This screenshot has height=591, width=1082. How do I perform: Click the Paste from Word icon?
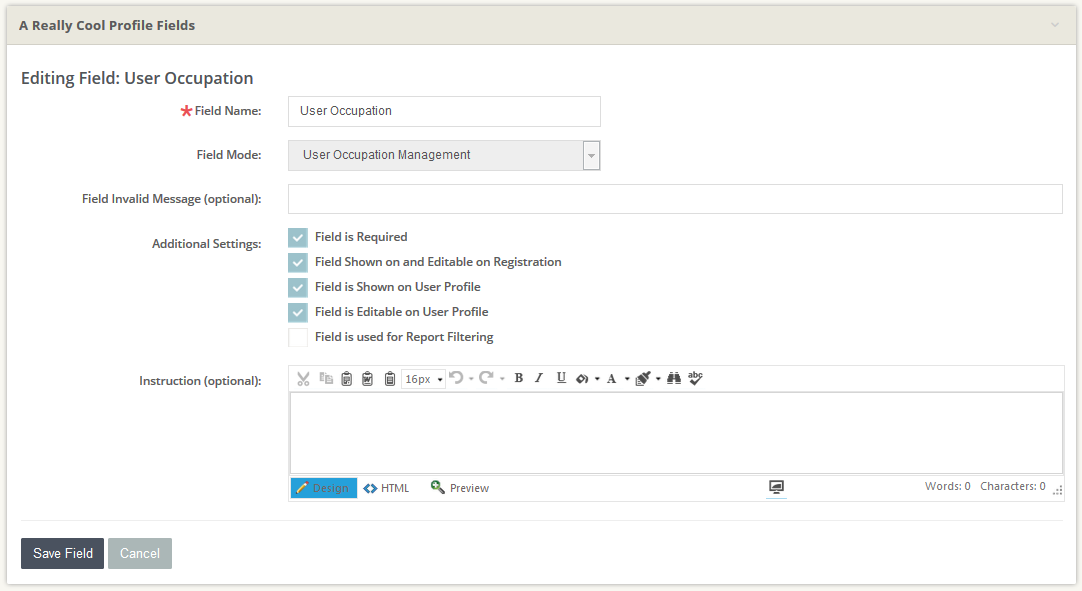tap(368, 379)
